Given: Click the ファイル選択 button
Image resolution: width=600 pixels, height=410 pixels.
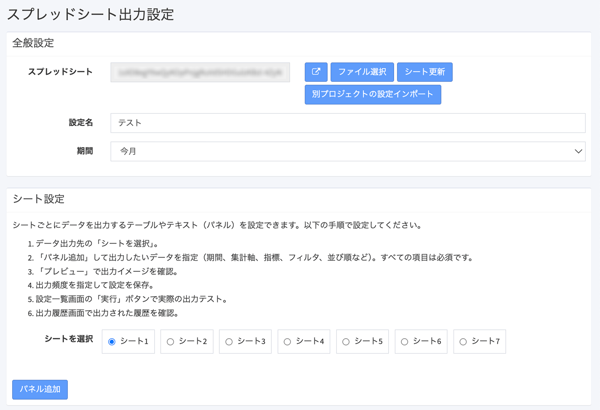Looking at the screenshot, I should tap(362, 72).
